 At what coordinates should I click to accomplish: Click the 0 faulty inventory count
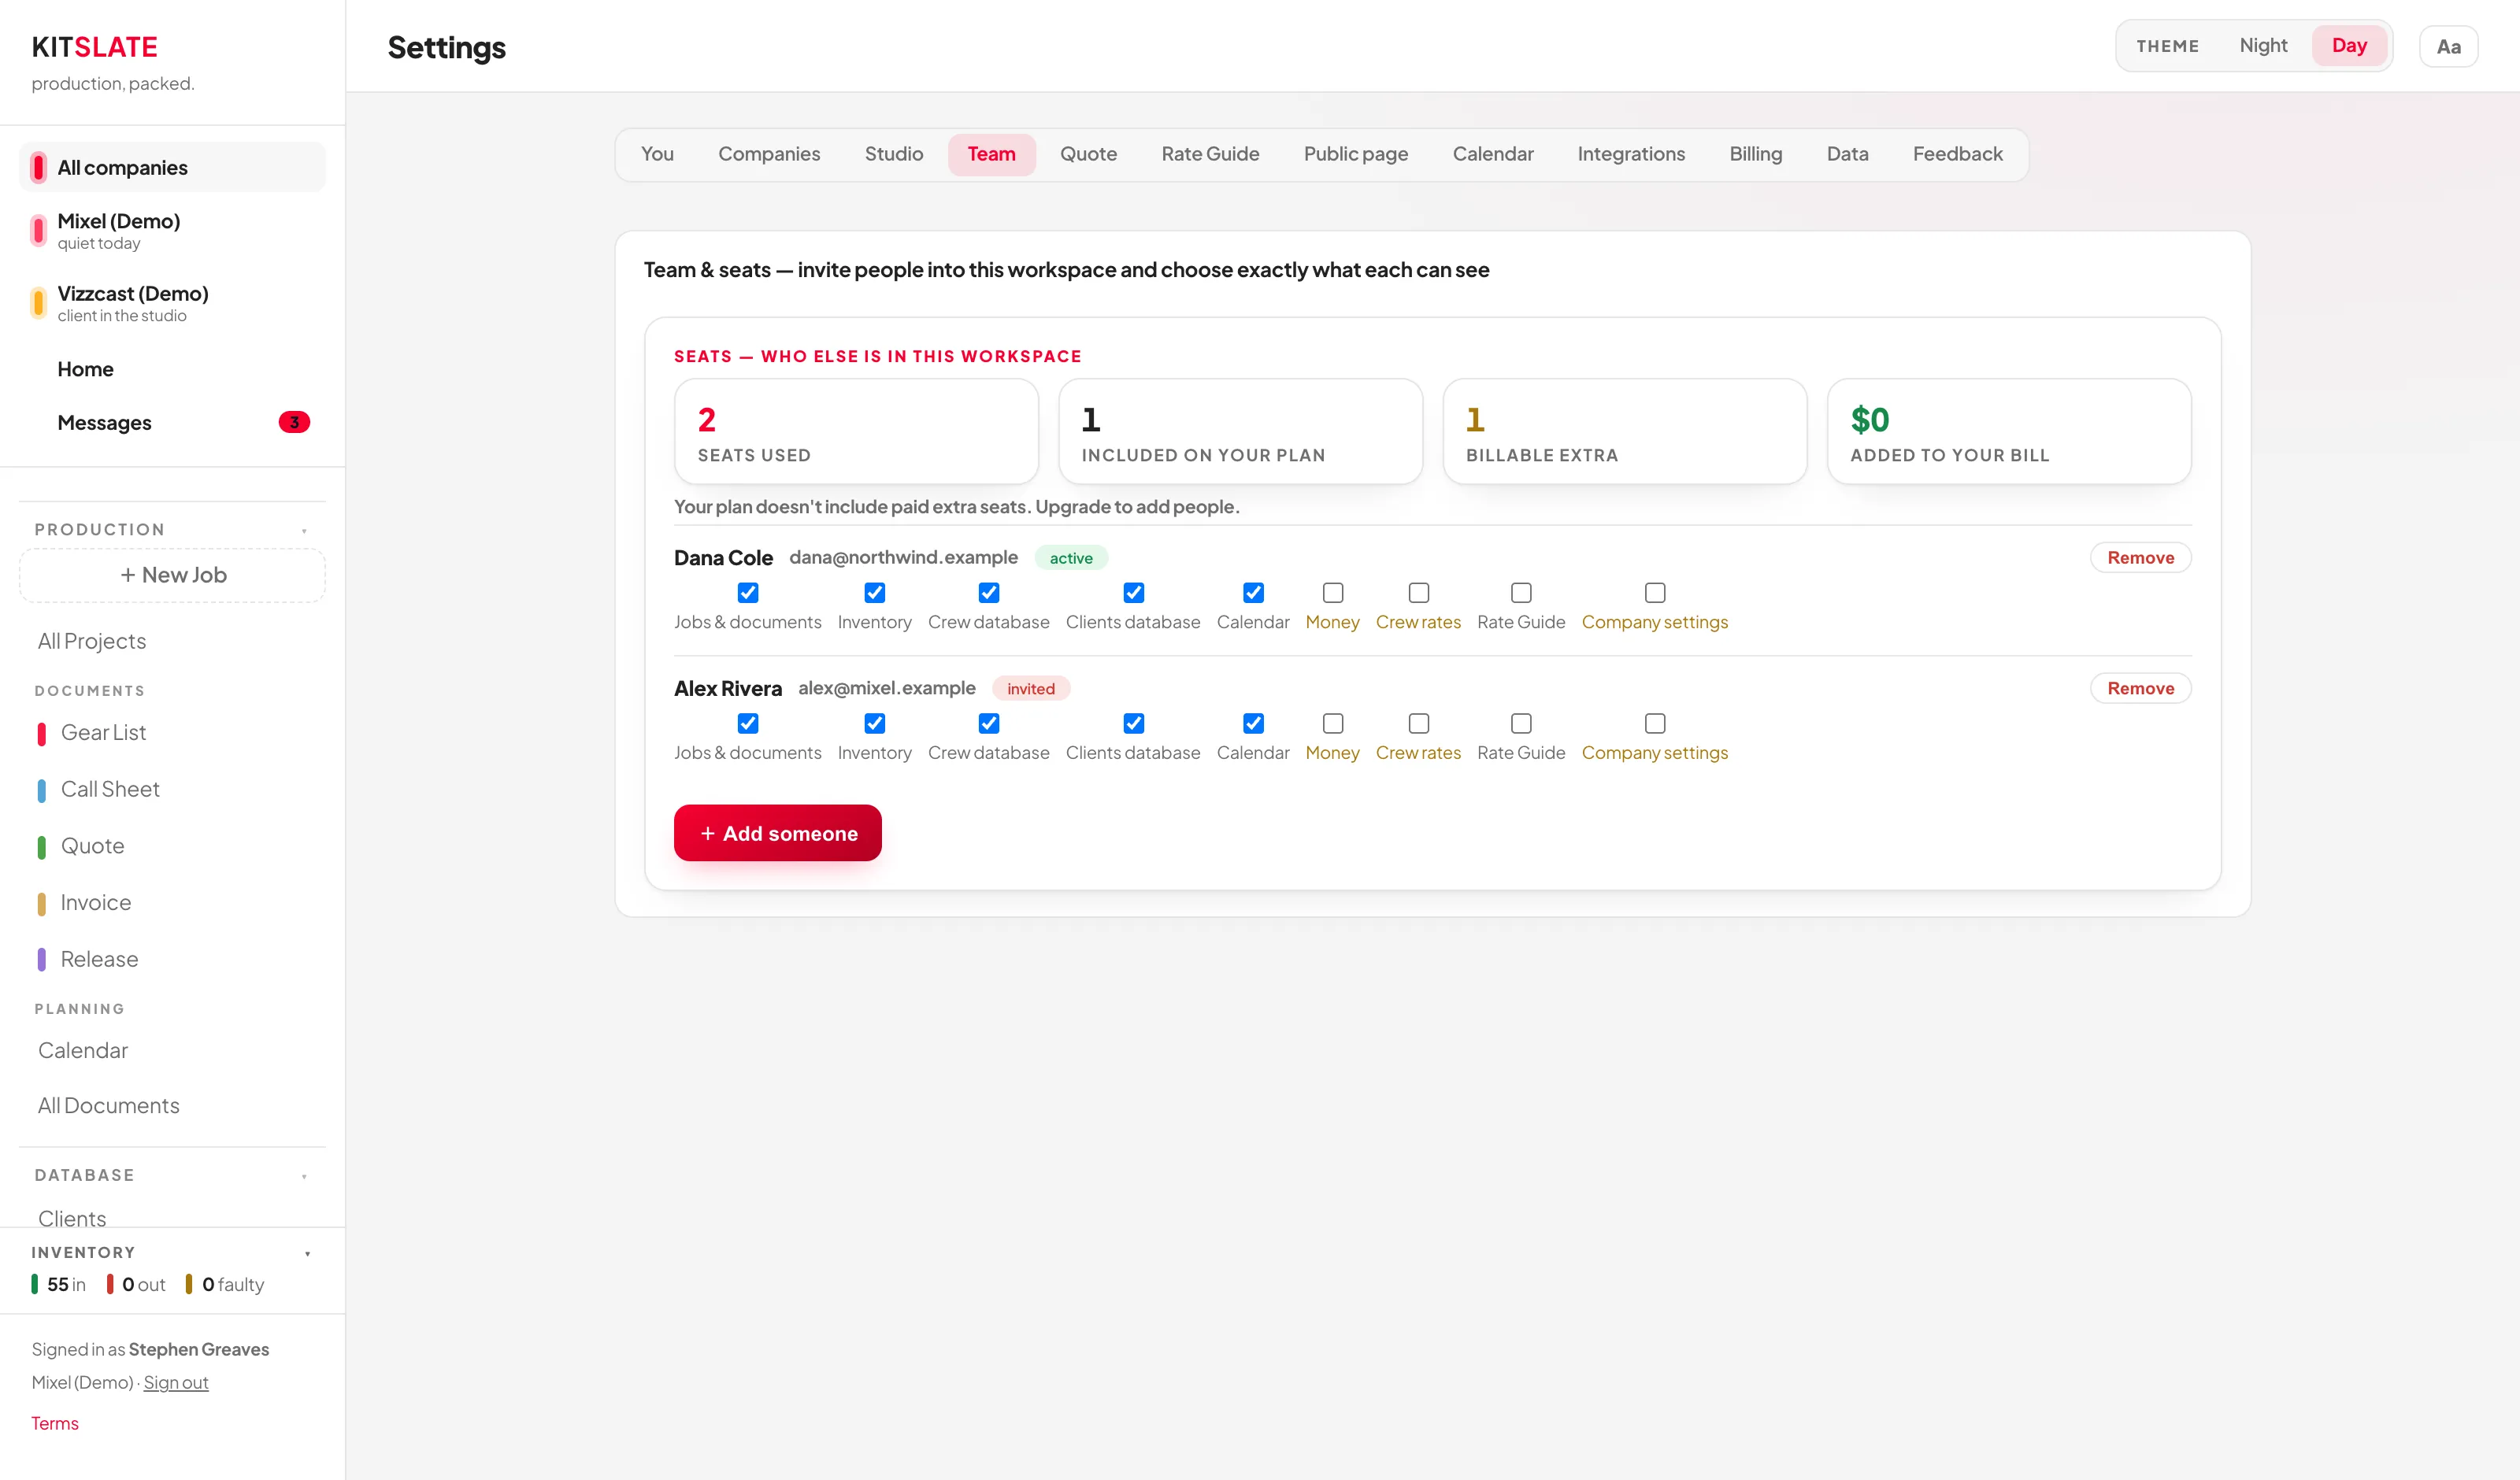point(225,1284)
